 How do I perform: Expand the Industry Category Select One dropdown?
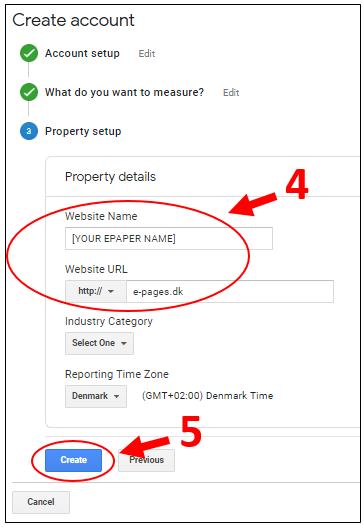click(x=99, y=343)
